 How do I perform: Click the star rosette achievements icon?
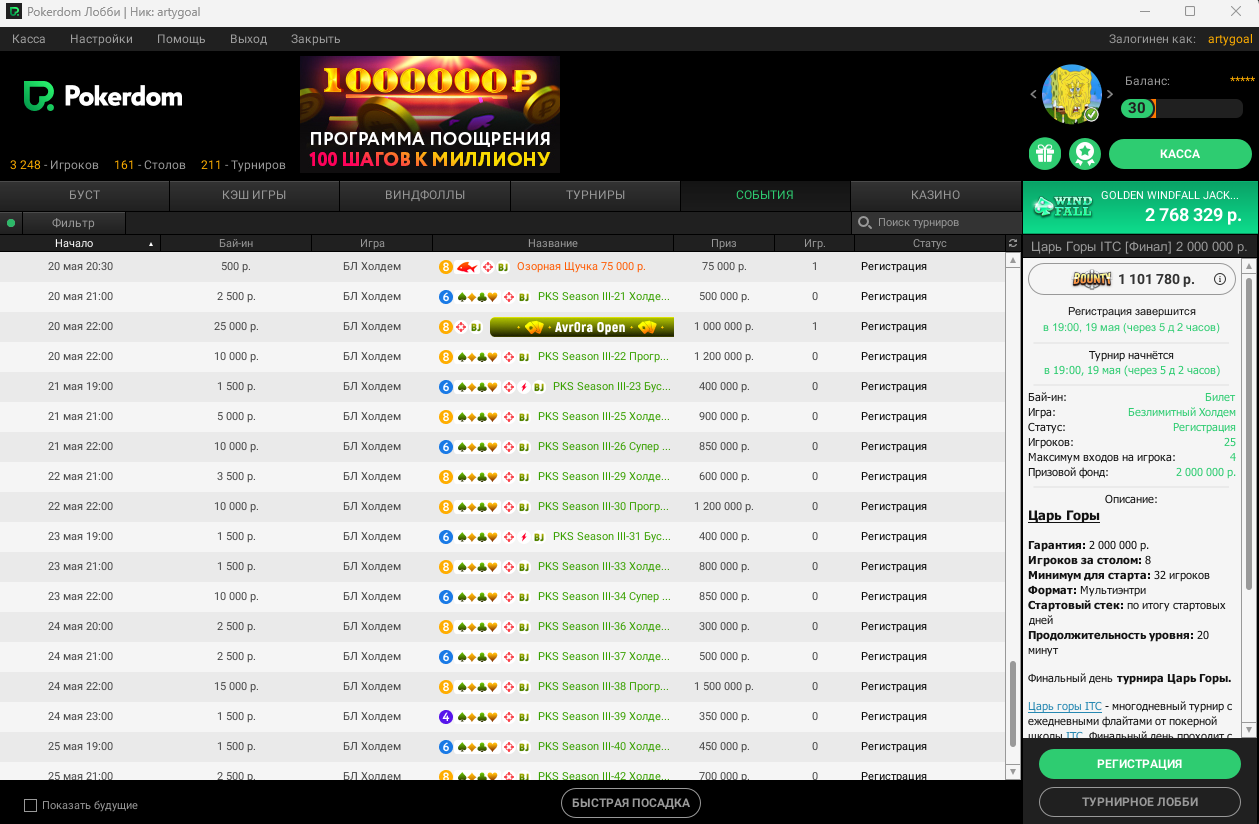(1085, 154)
